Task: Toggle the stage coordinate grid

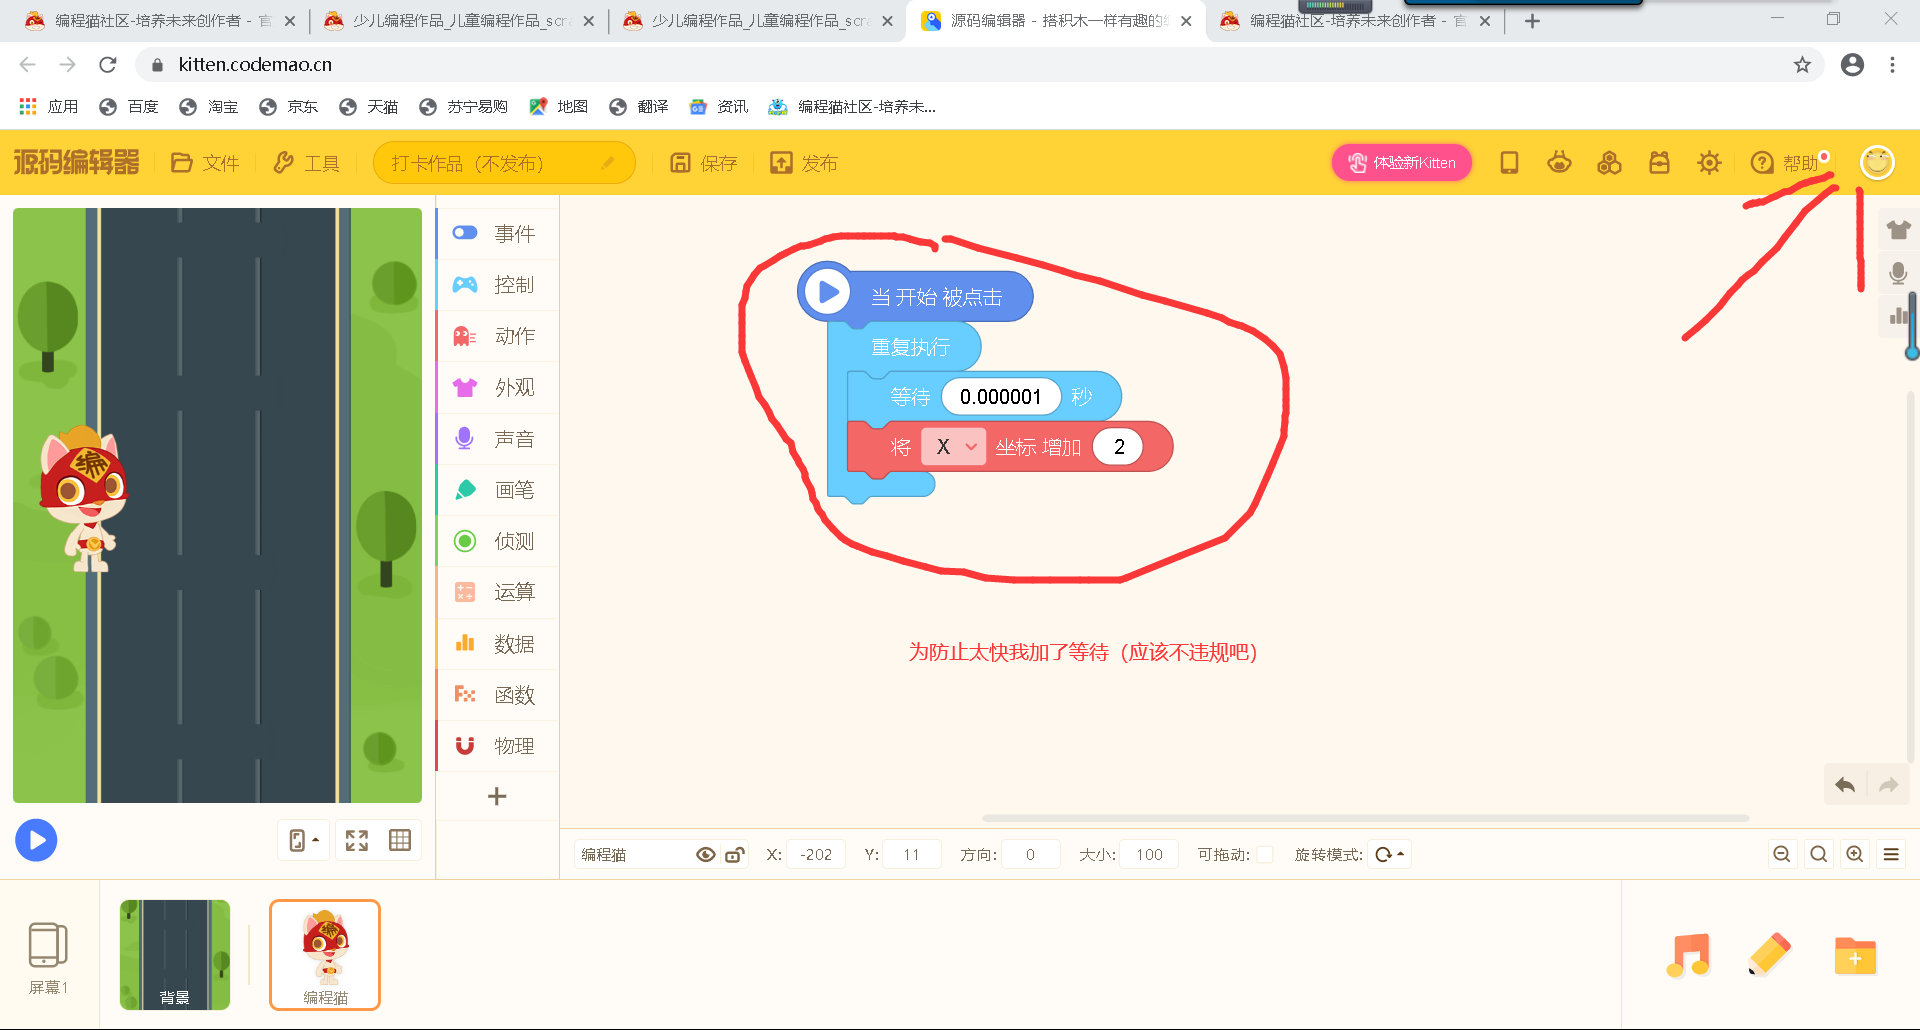Action: tap(400, 840)
